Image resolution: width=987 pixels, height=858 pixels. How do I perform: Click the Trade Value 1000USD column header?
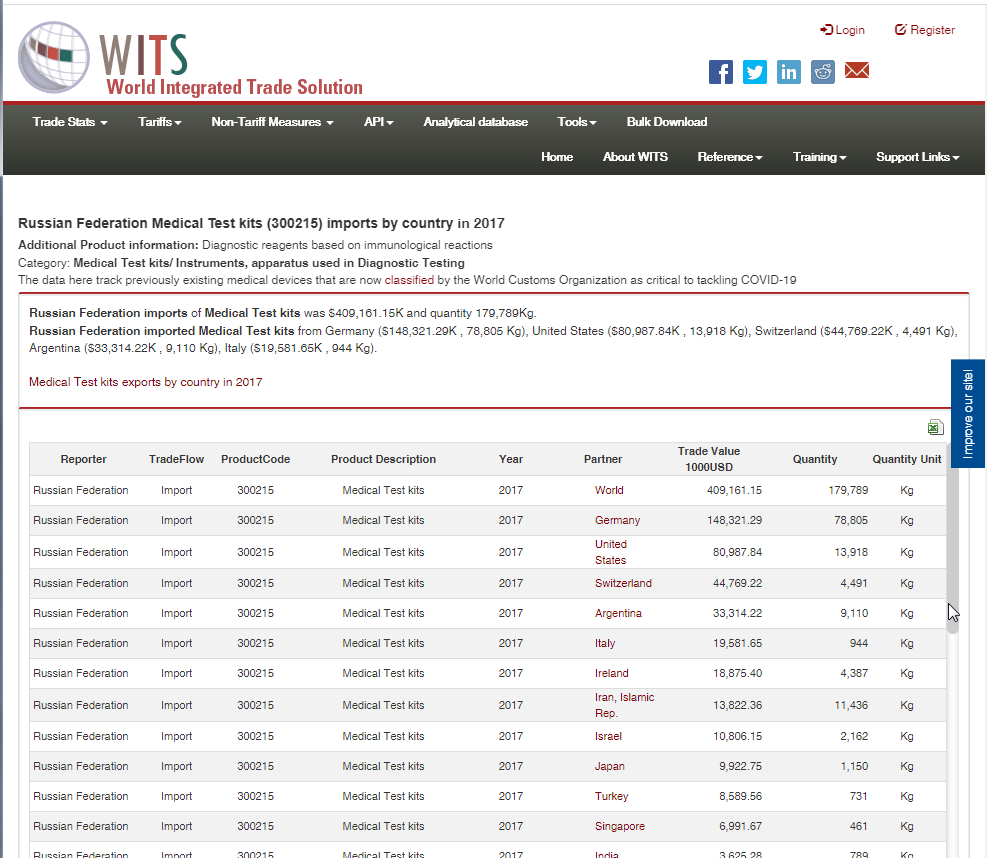[709, 460]
